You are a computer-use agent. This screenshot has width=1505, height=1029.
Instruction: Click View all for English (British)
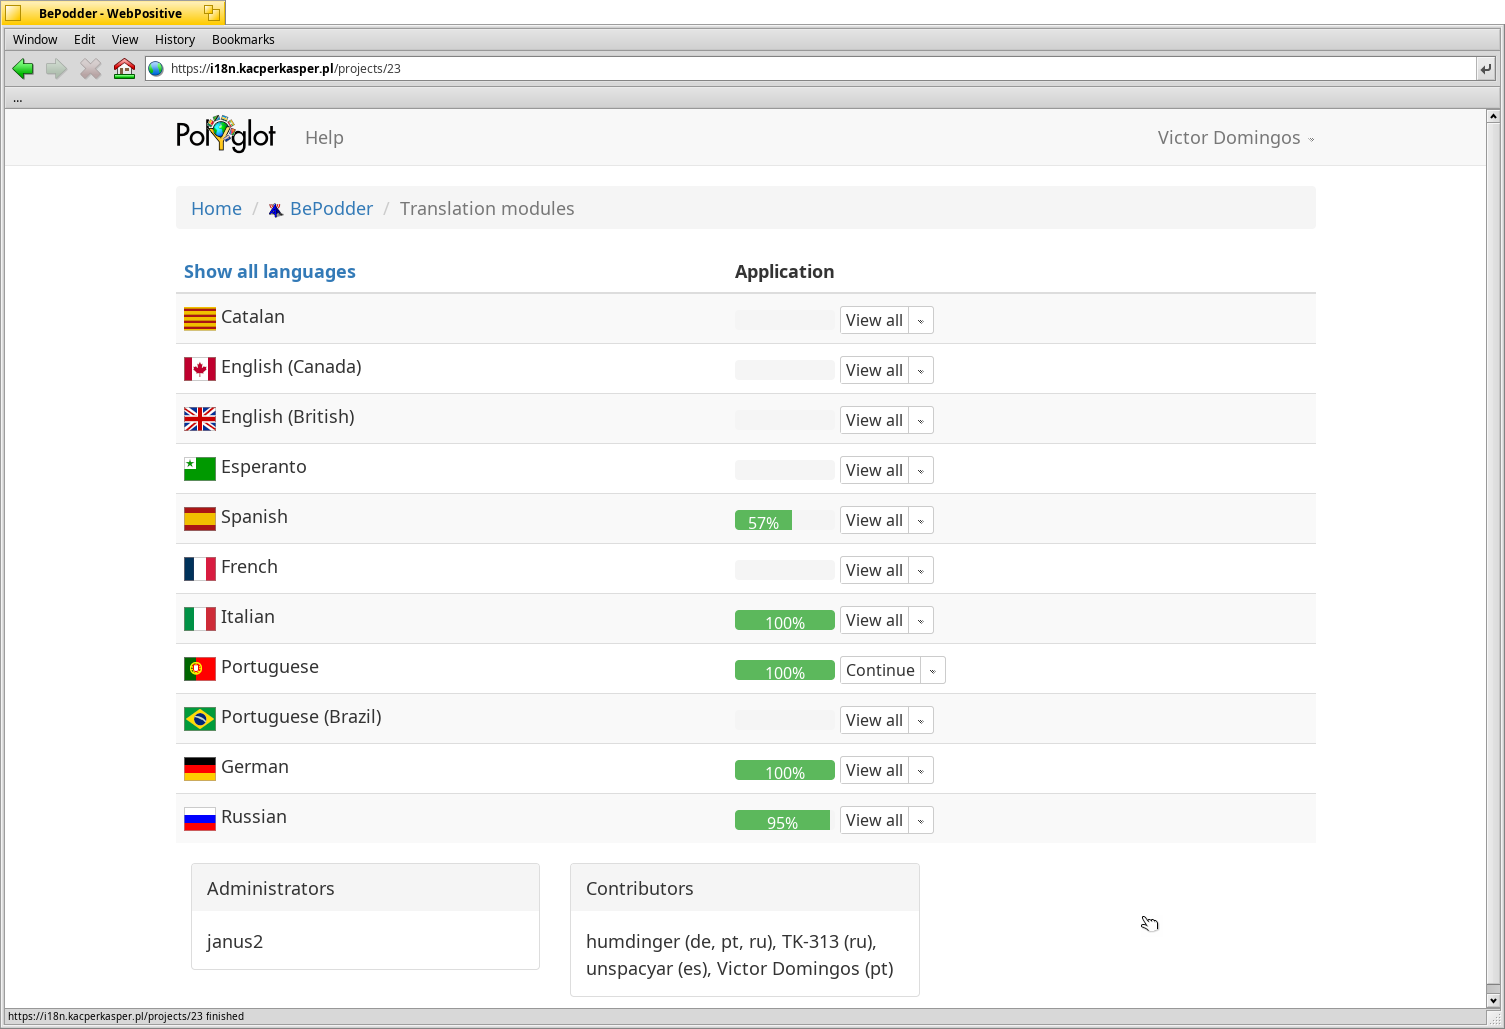coord(874,420)
